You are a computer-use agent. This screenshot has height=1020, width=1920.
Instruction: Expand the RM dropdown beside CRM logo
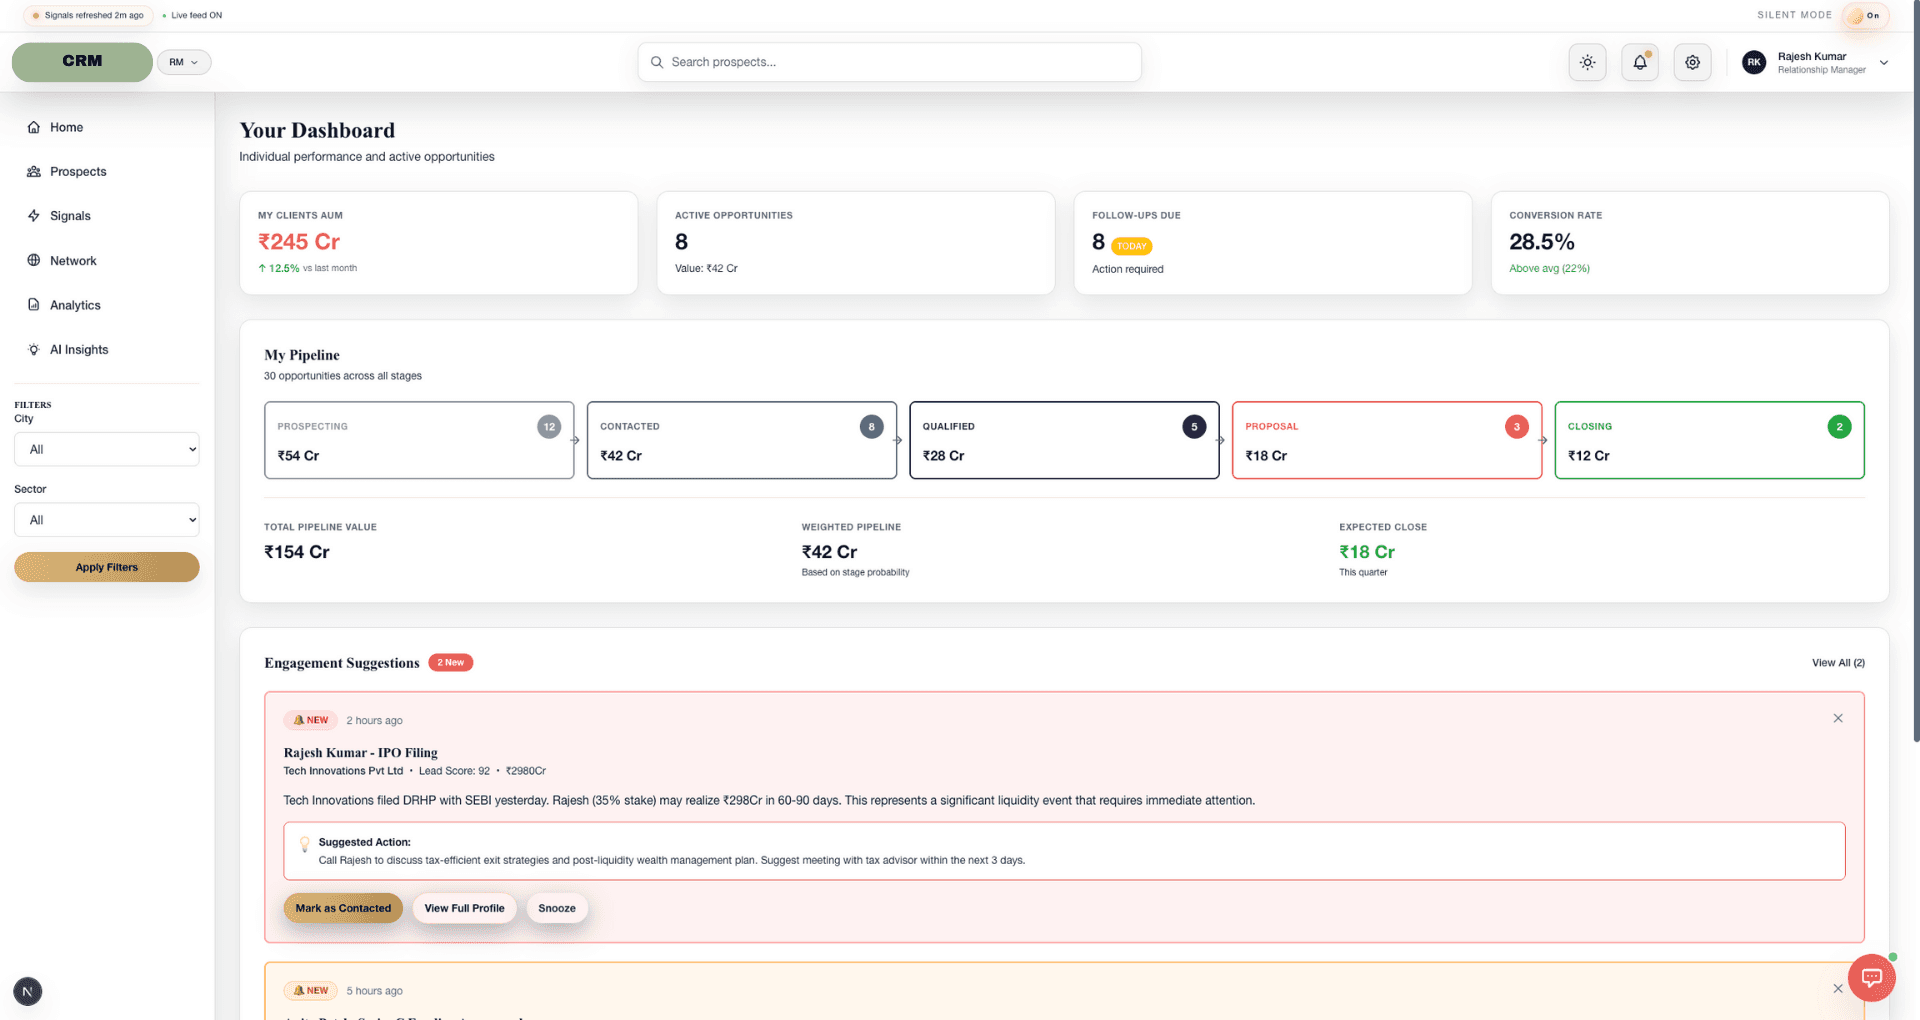point(184,61)
